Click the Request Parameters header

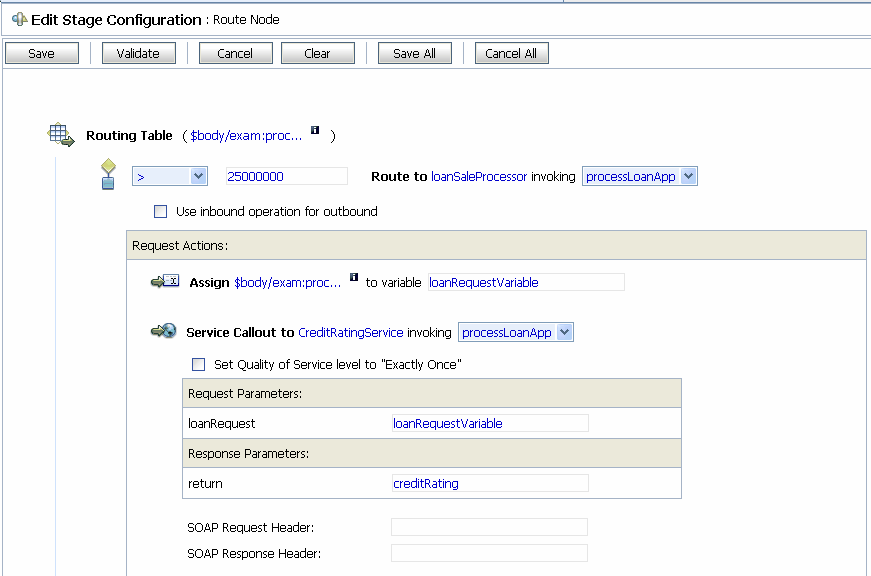[x=432, y=393]
